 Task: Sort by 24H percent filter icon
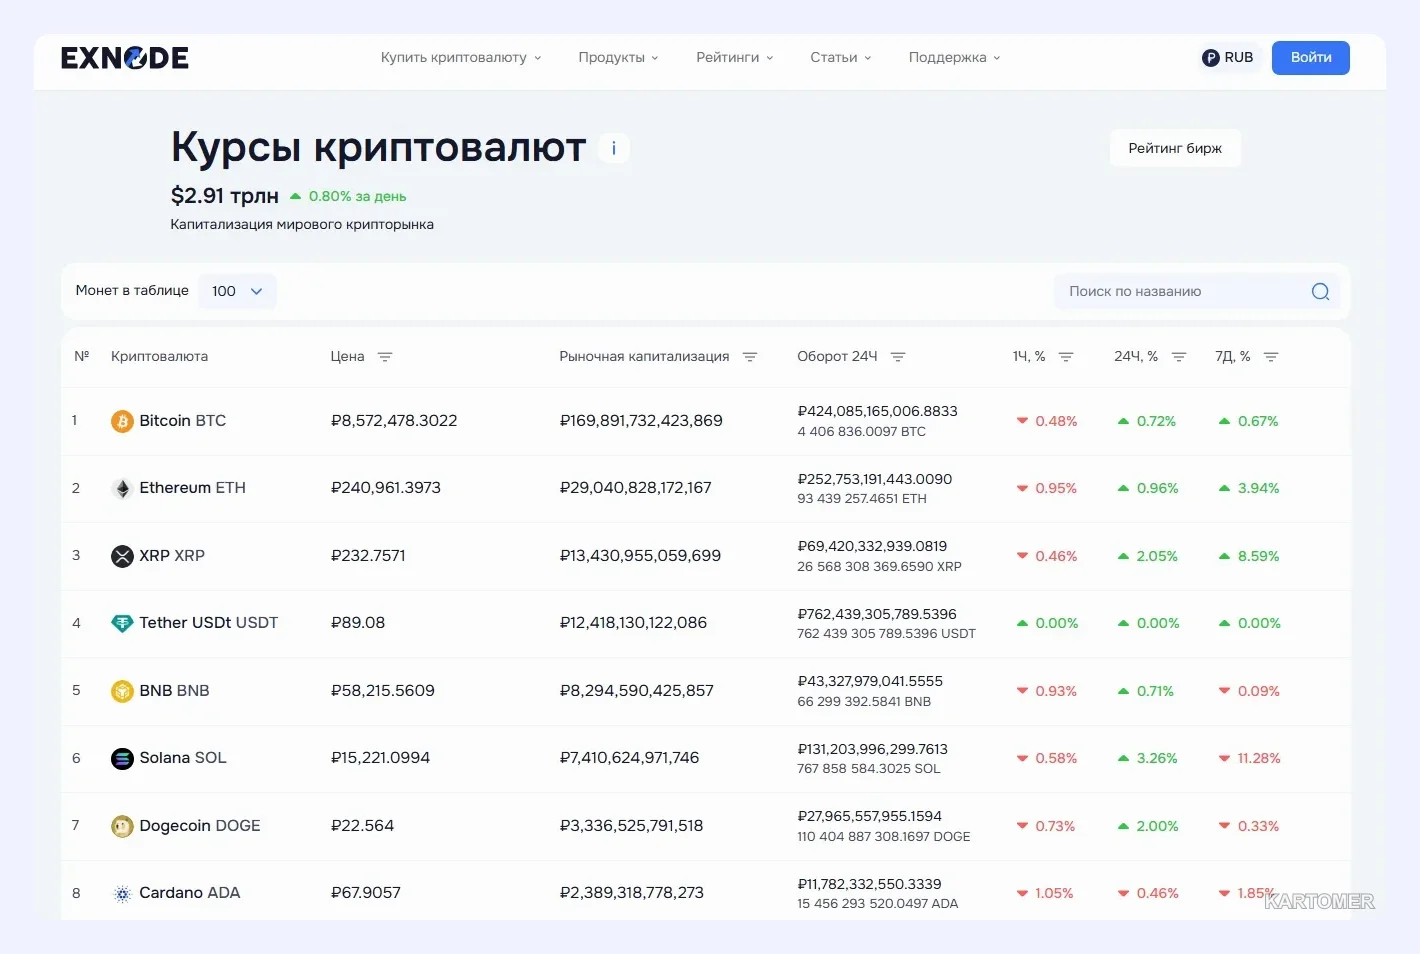(x=1179, y=357)
